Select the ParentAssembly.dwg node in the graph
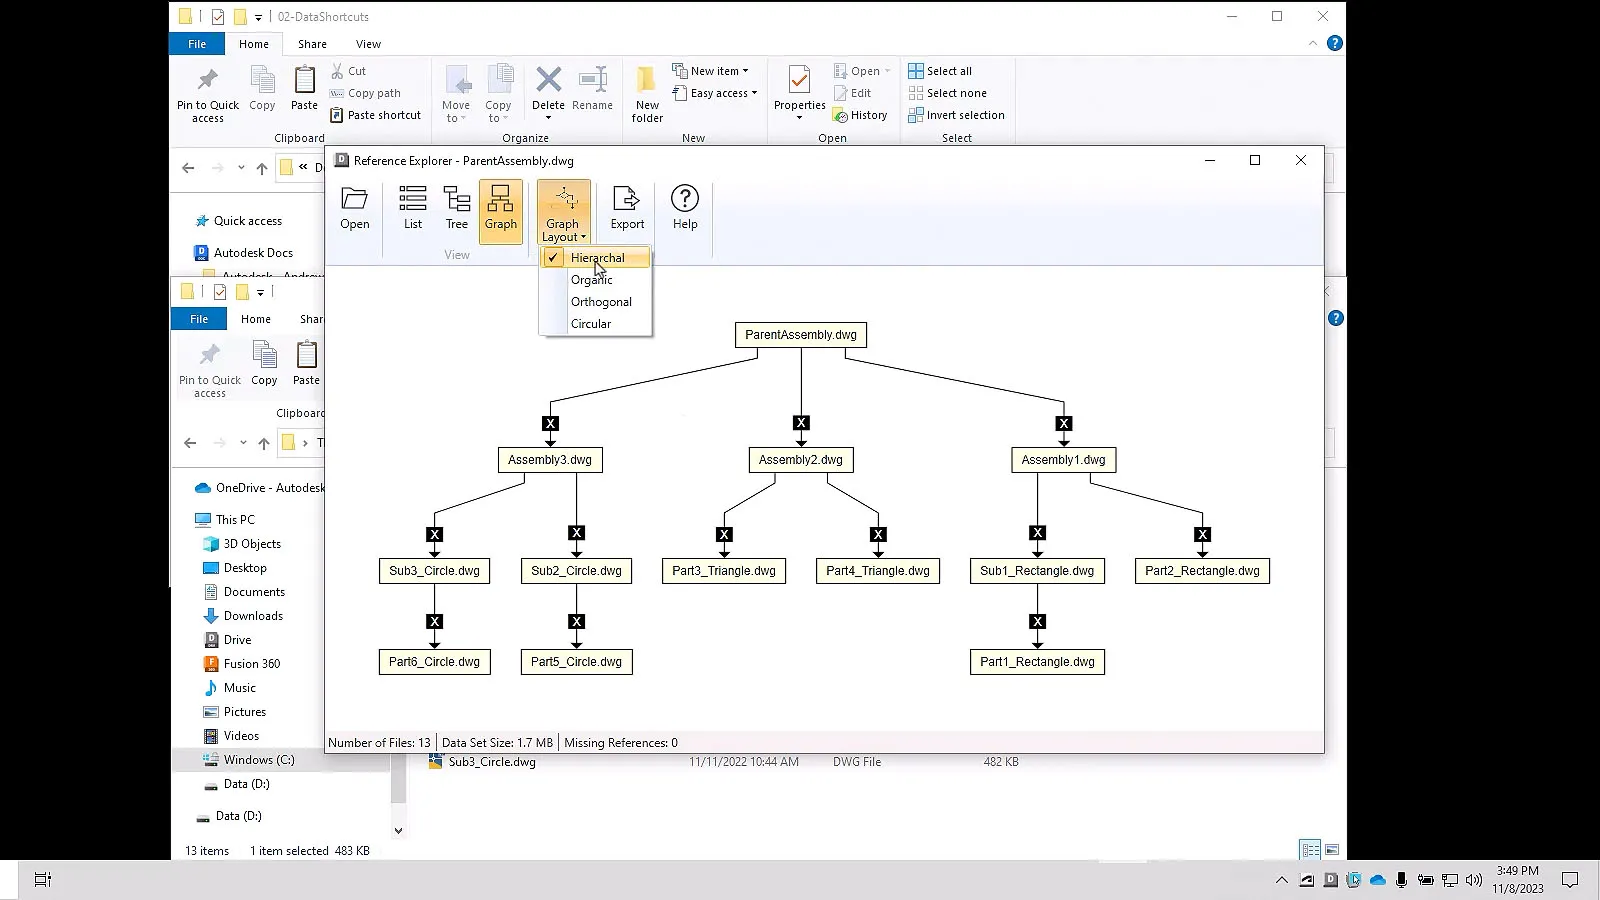 pos(800,335)
